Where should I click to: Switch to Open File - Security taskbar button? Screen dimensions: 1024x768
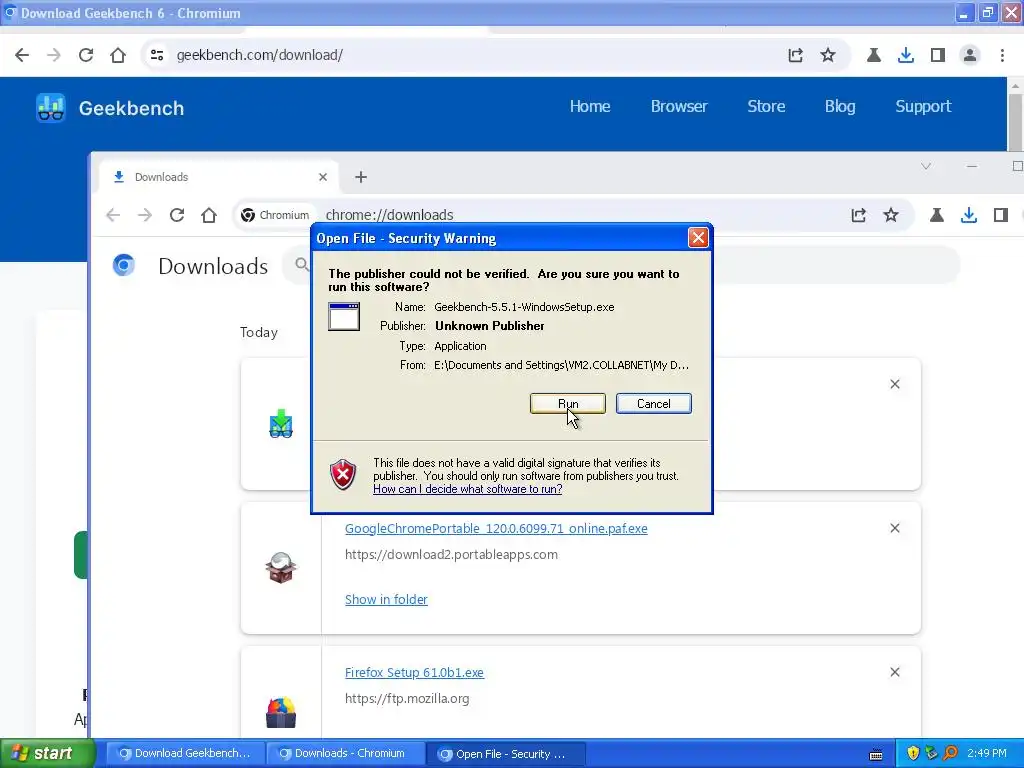click(506, 754)
